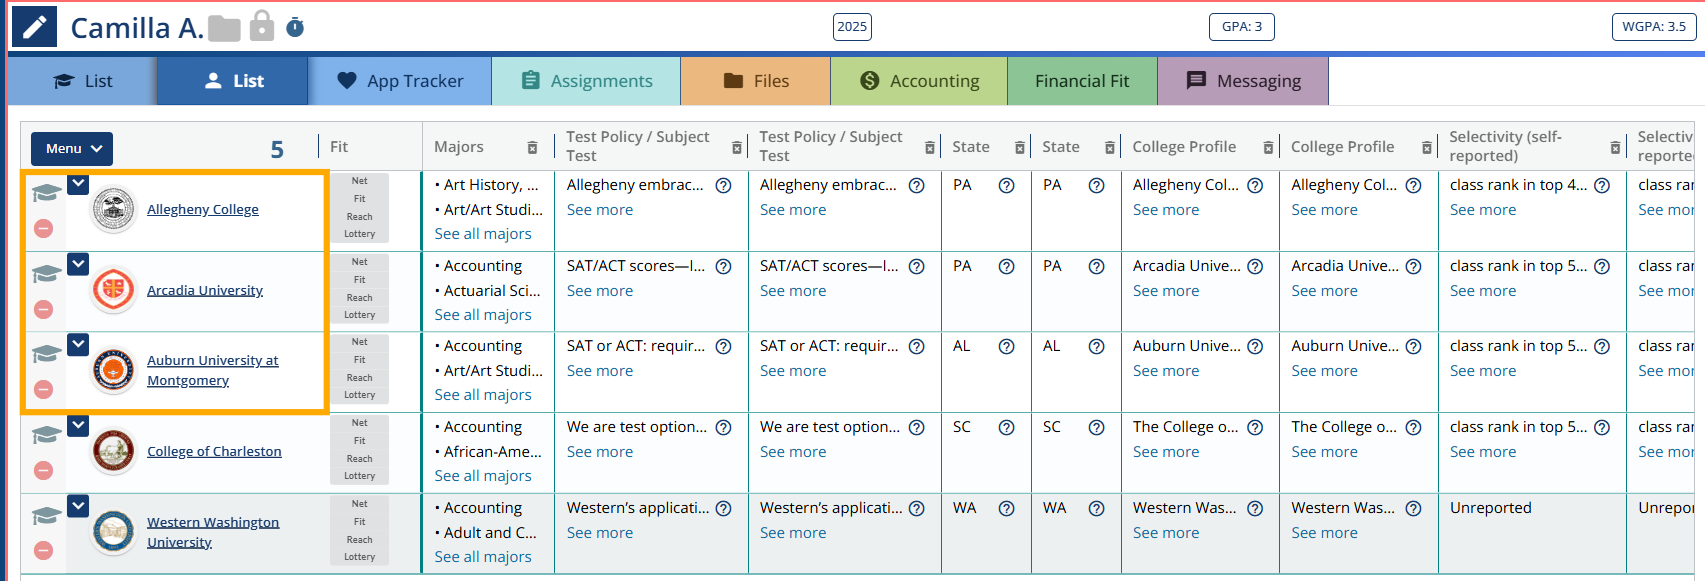
Task: Open the folder icon next to student name
Action: (x=225, y=28)
